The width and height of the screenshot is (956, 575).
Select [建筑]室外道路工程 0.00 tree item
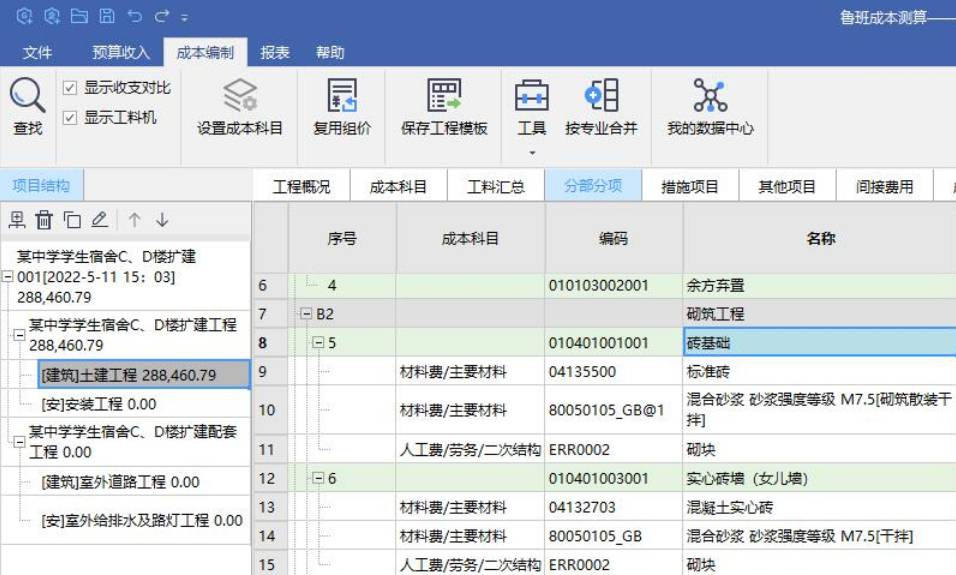point(120,482)
